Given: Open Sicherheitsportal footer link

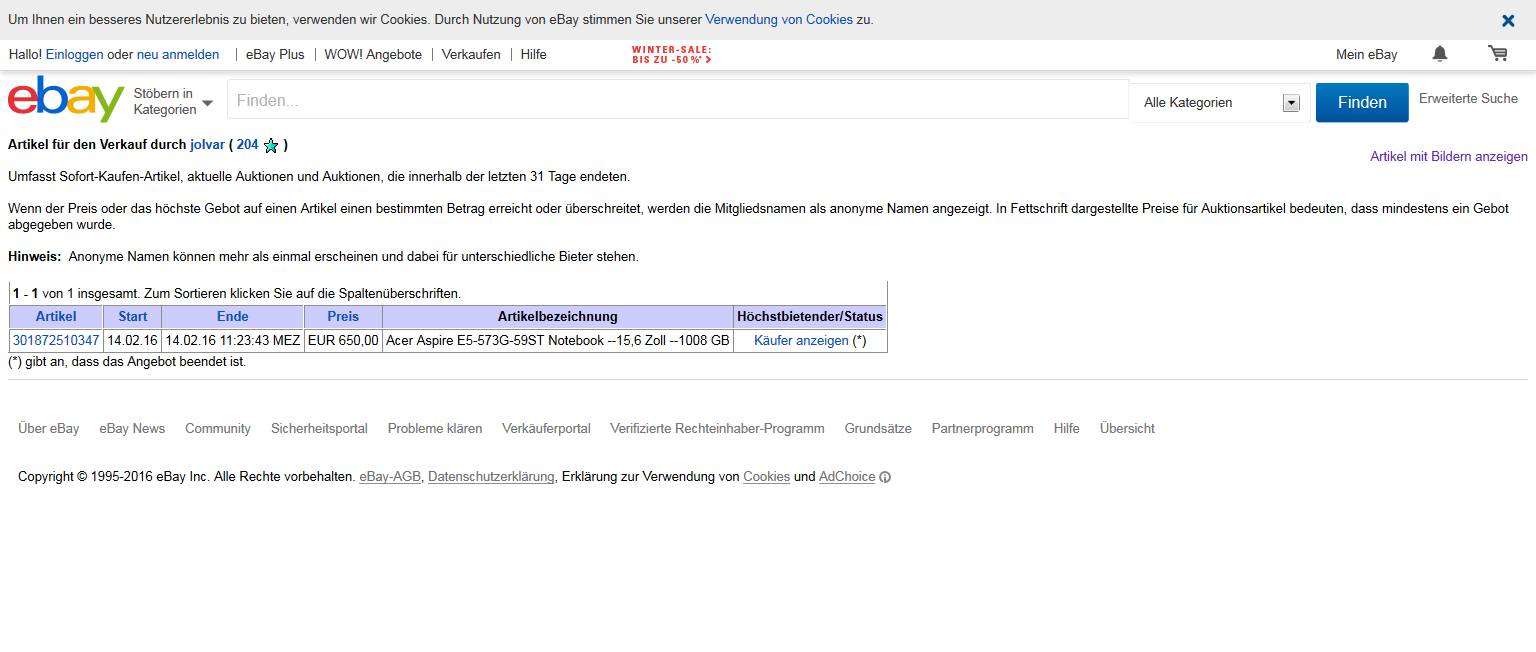Looking at the screenshot, I should coord(319,429).
